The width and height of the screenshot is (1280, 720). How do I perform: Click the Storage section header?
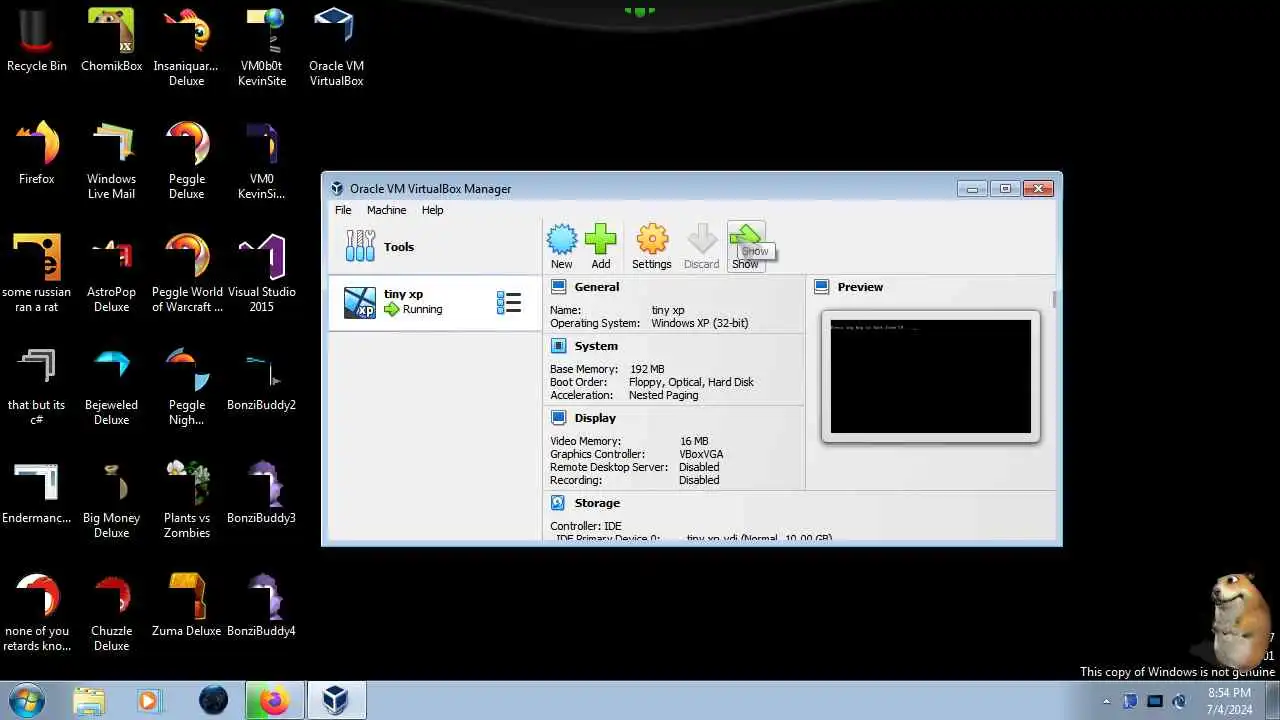597,503
